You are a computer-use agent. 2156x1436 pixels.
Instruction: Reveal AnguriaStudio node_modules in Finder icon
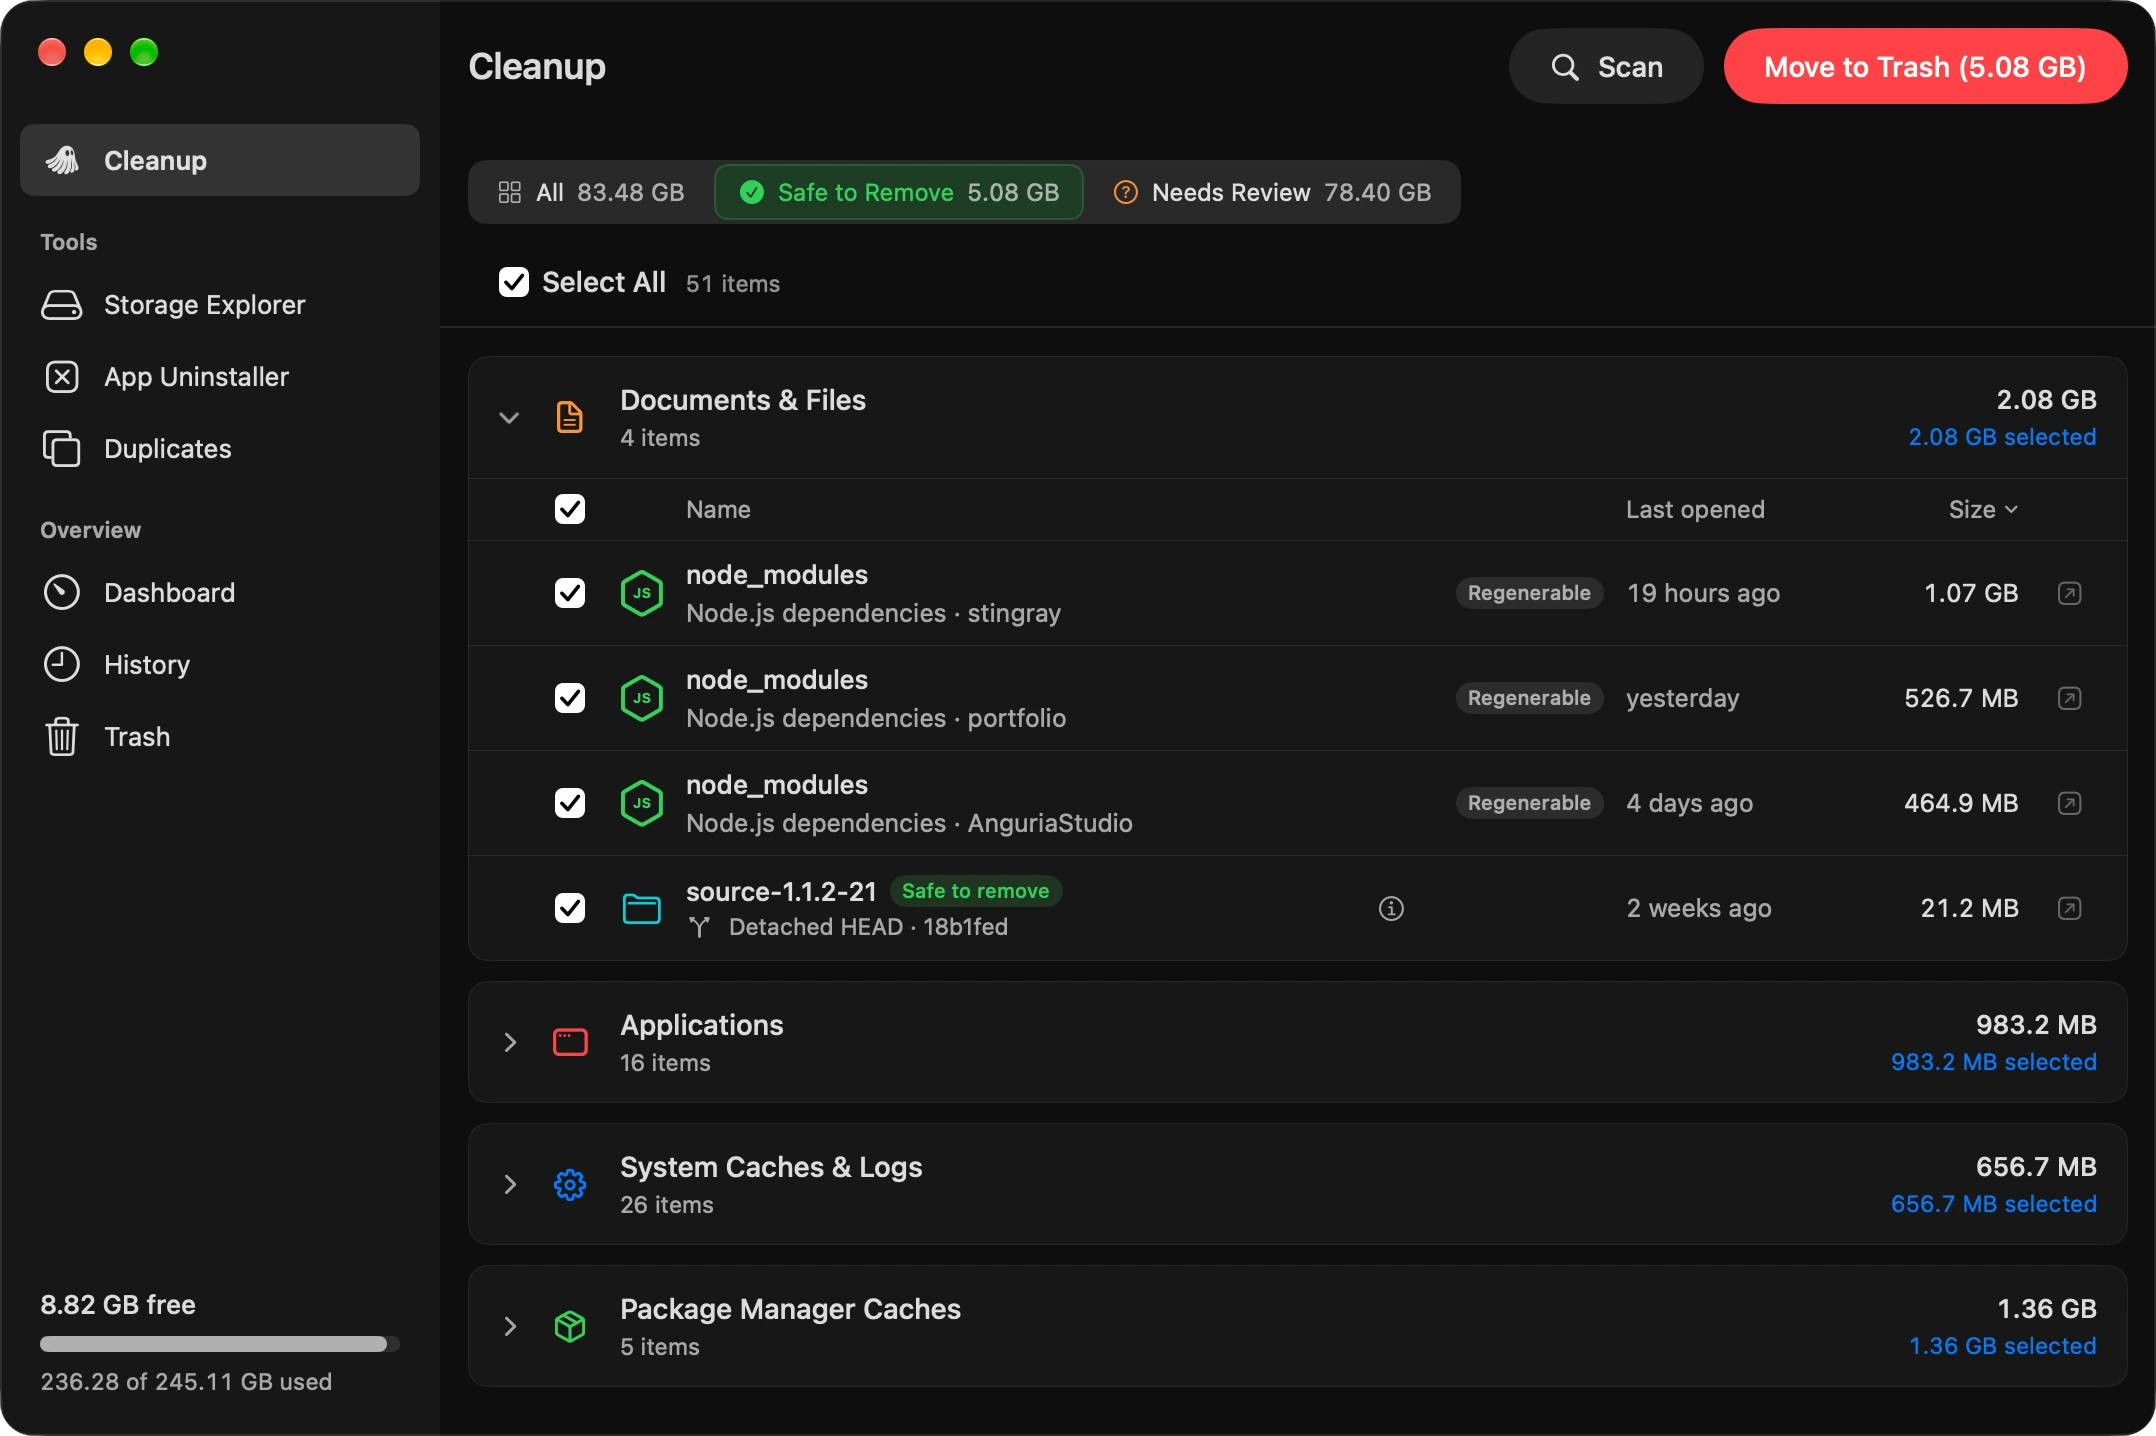(2069, 803)
